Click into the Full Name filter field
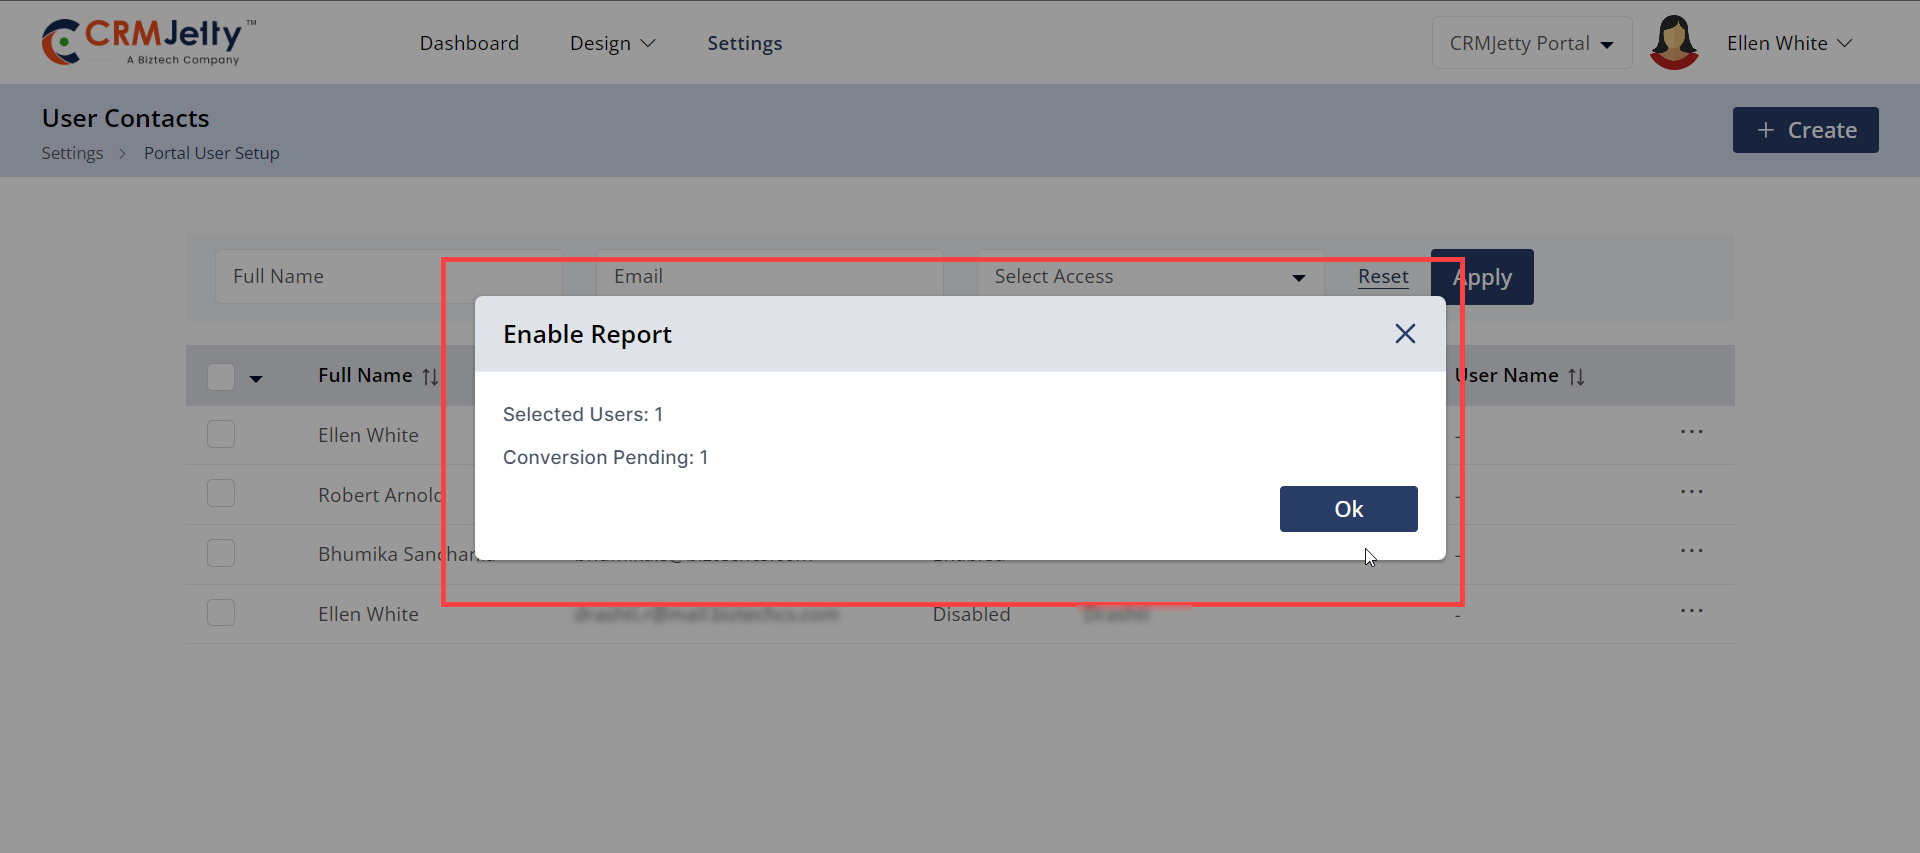The image size is (1920, 853). 330,277
